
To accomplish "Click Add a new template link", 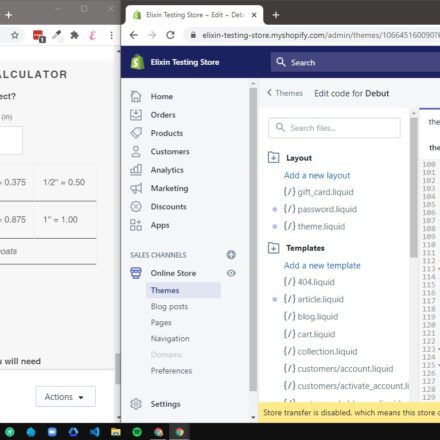I will click(x=322, y=265).
